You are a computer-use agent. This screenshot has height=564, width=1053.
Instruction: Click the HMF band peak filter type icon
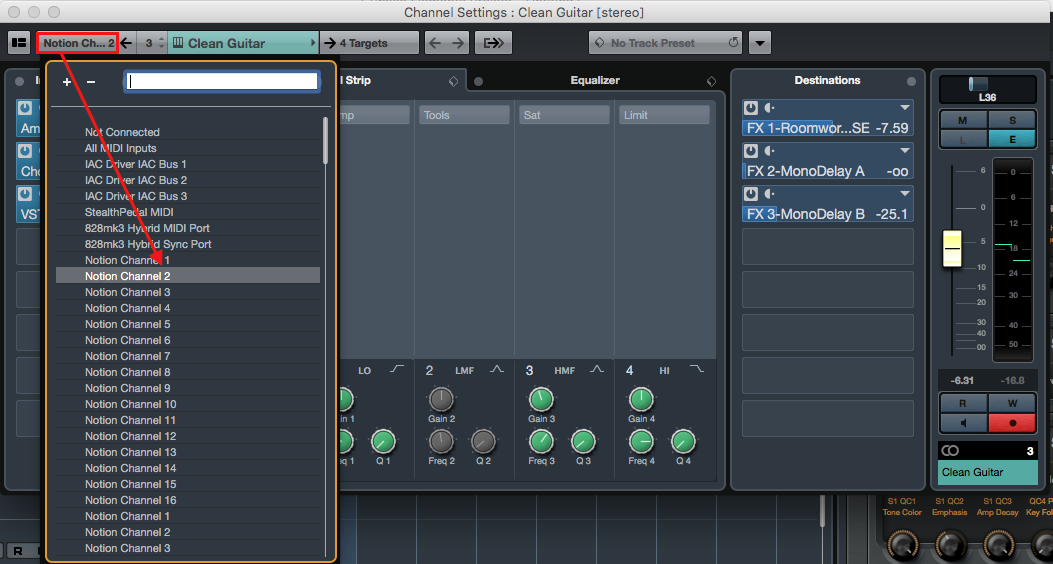[597, 369]
